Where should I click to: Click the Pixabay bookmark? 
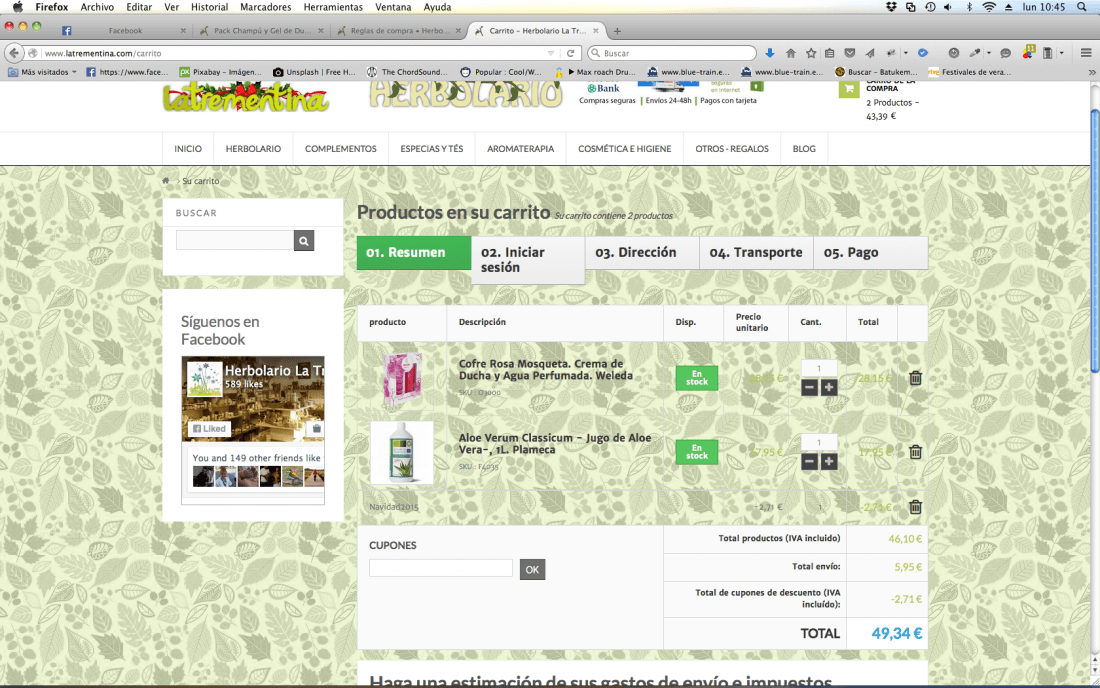pyautogui.click(x=220, y=72)
